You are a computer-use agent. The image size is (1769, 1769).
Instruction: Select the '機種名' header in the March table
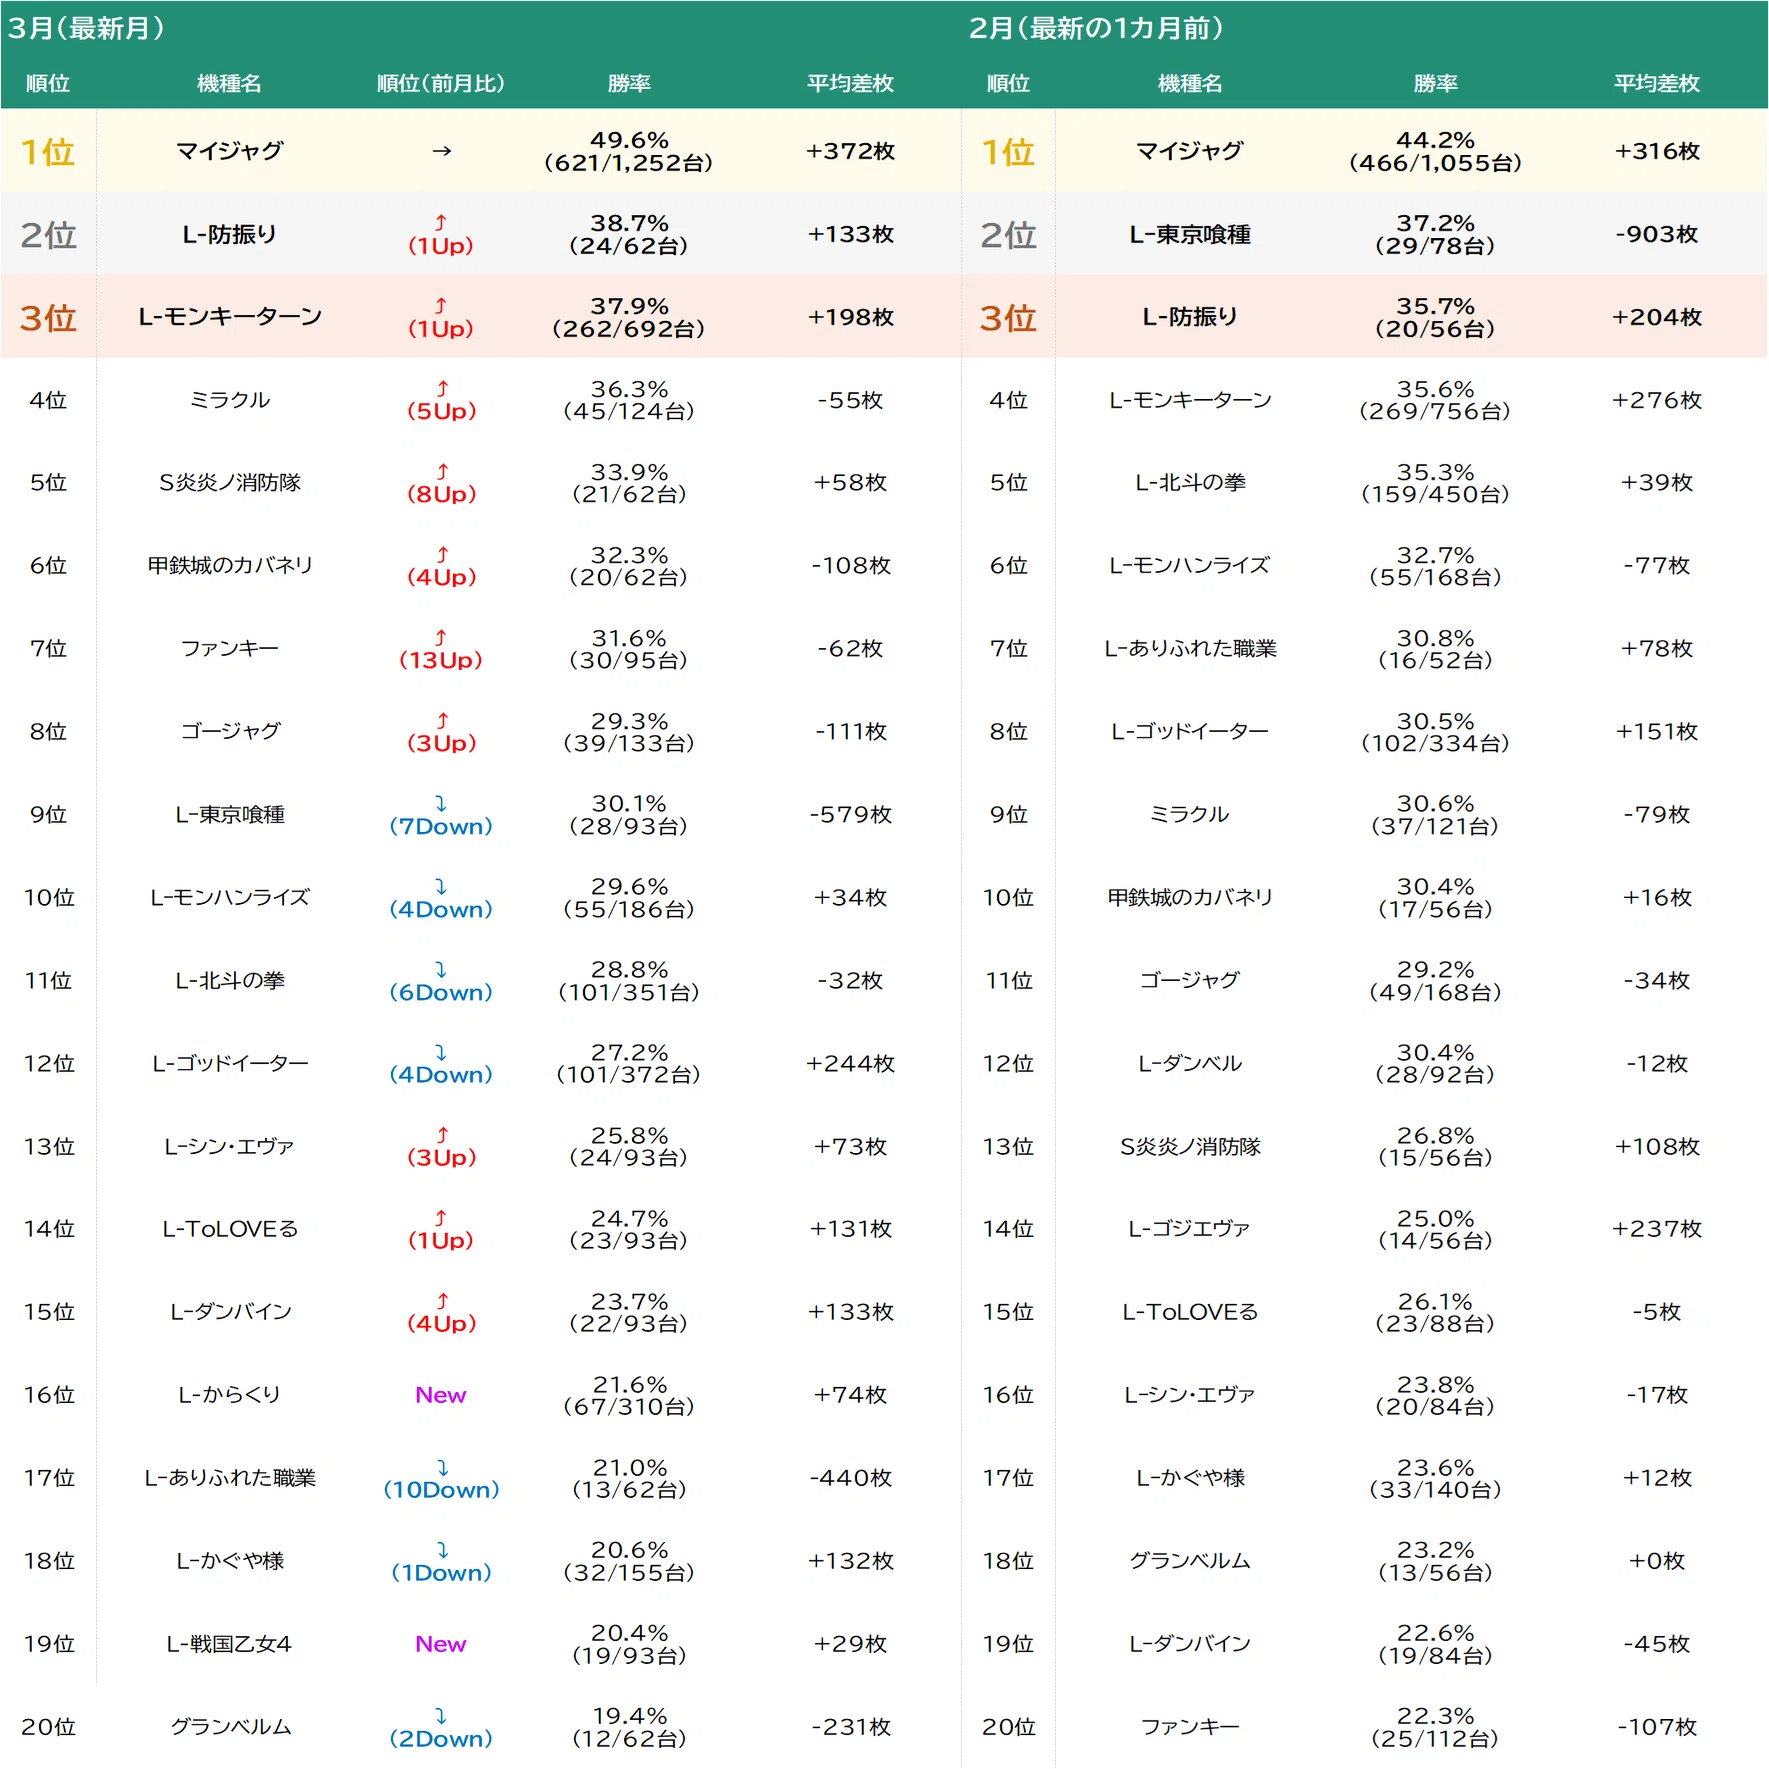230,83
